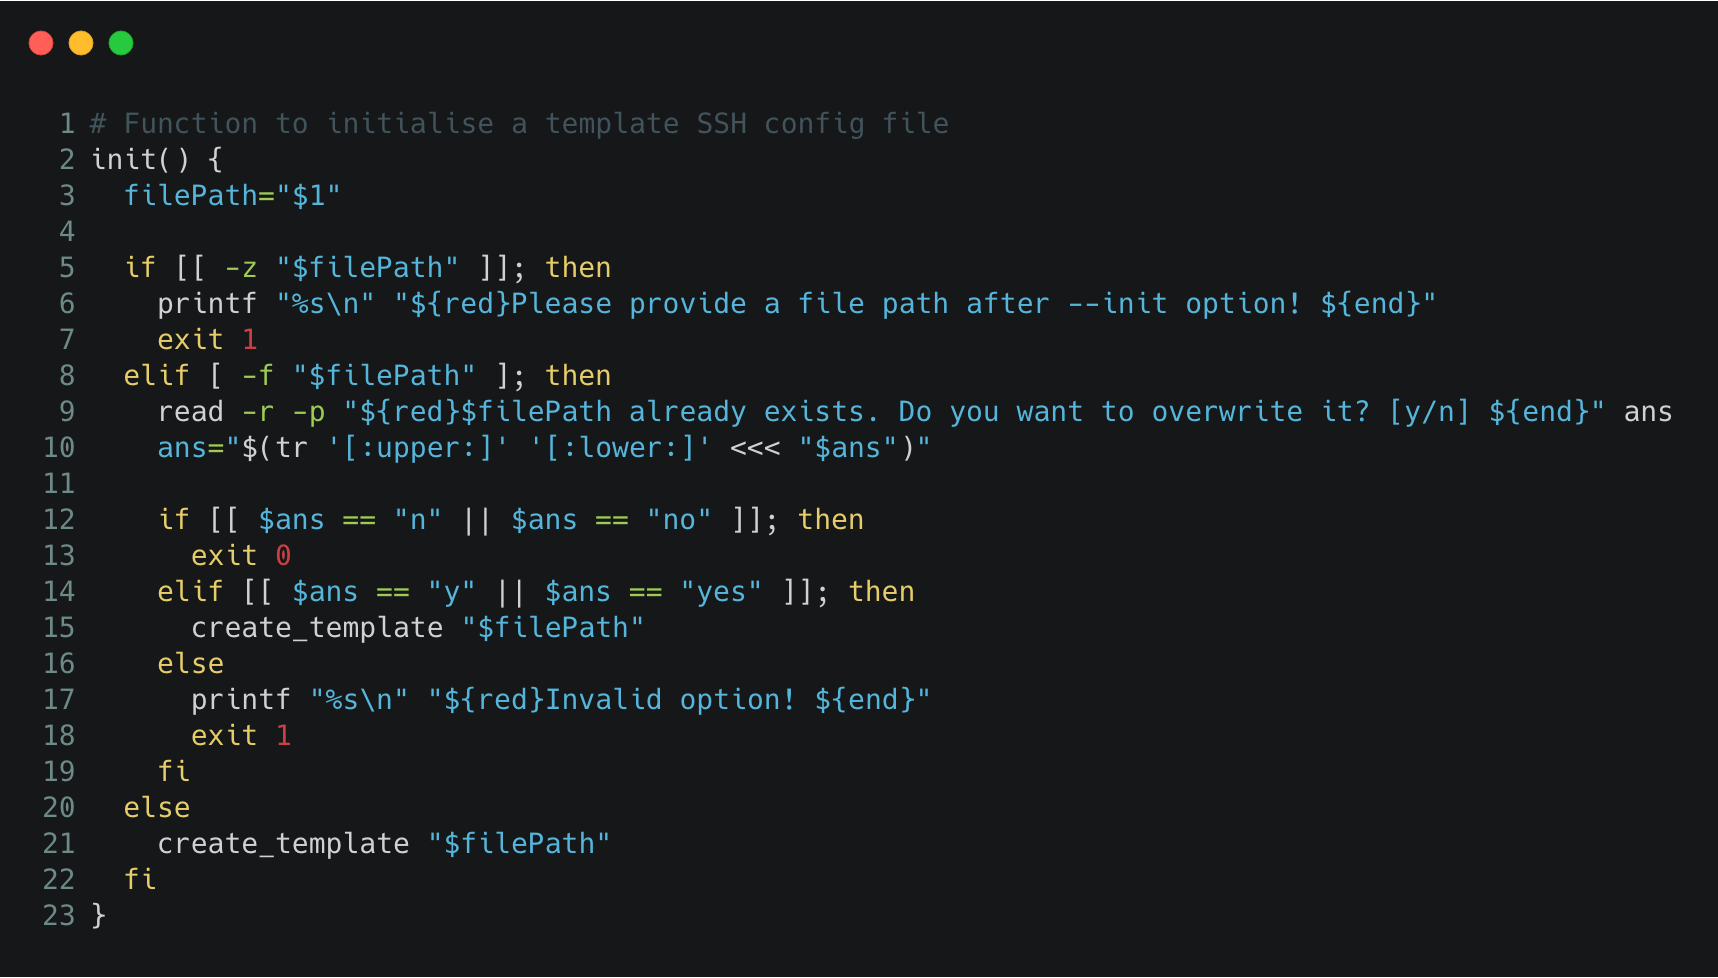Click the "Please provide a file path" string
Image resolution: width=1718 pixels, height=978 pixels.
click(914, 303)
